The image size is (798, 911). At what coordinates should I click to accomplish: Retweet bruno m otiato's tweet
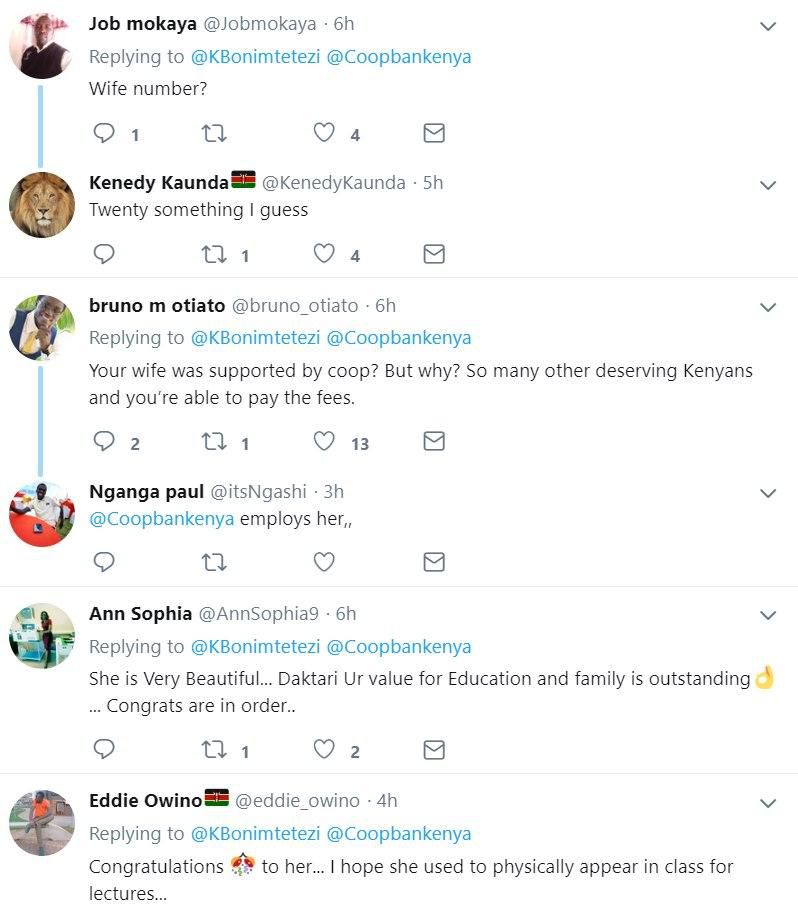pos(214,441)
